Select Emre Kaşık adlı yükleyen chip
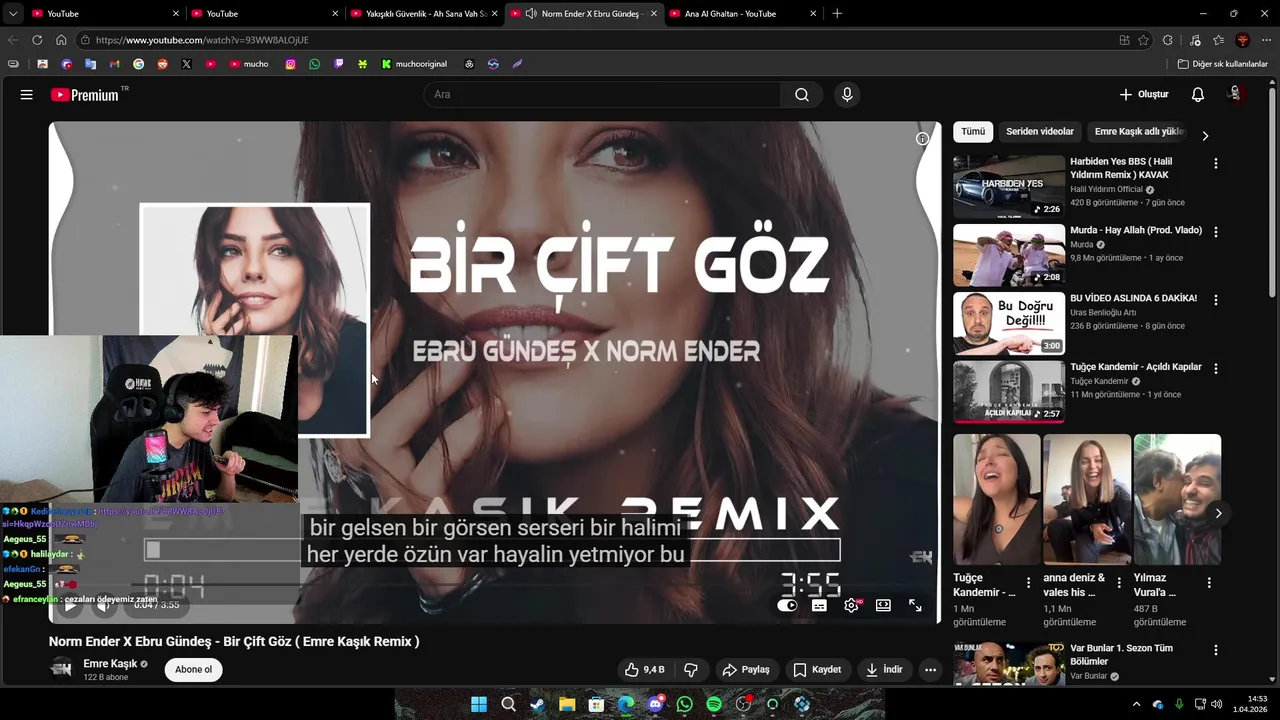Viewport: 1280px width, 720px height. coord(1138,132)
